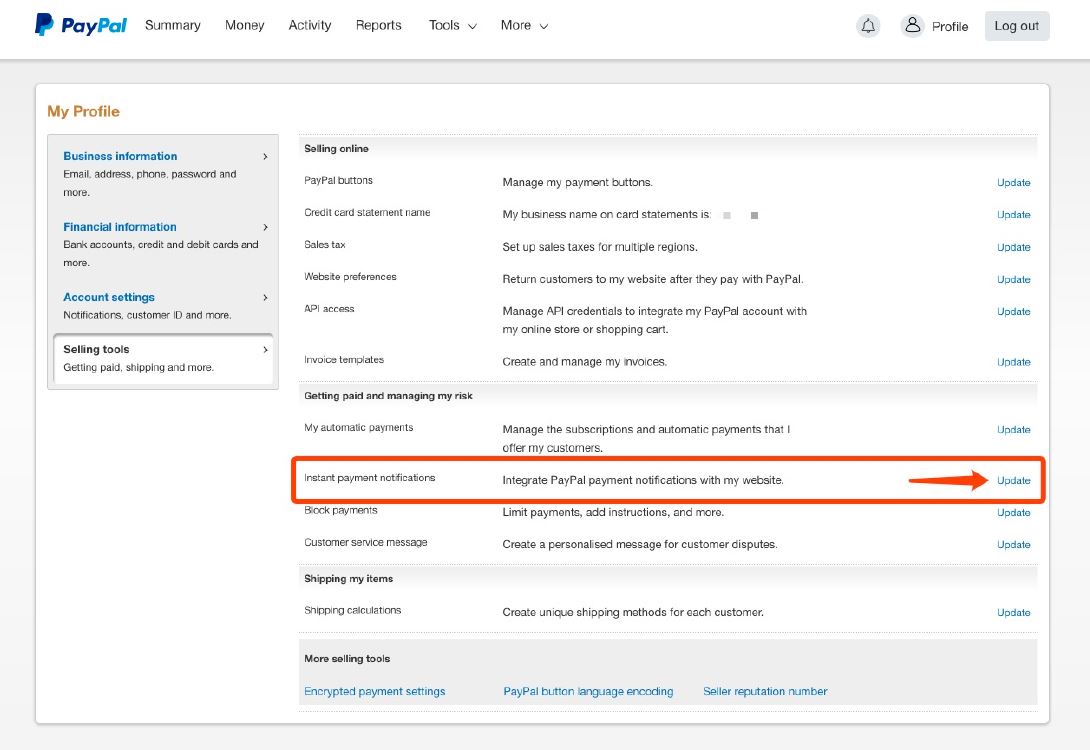
Task: Click 'Create and manage my invoices.' text
Action: [x=585, y=361]
